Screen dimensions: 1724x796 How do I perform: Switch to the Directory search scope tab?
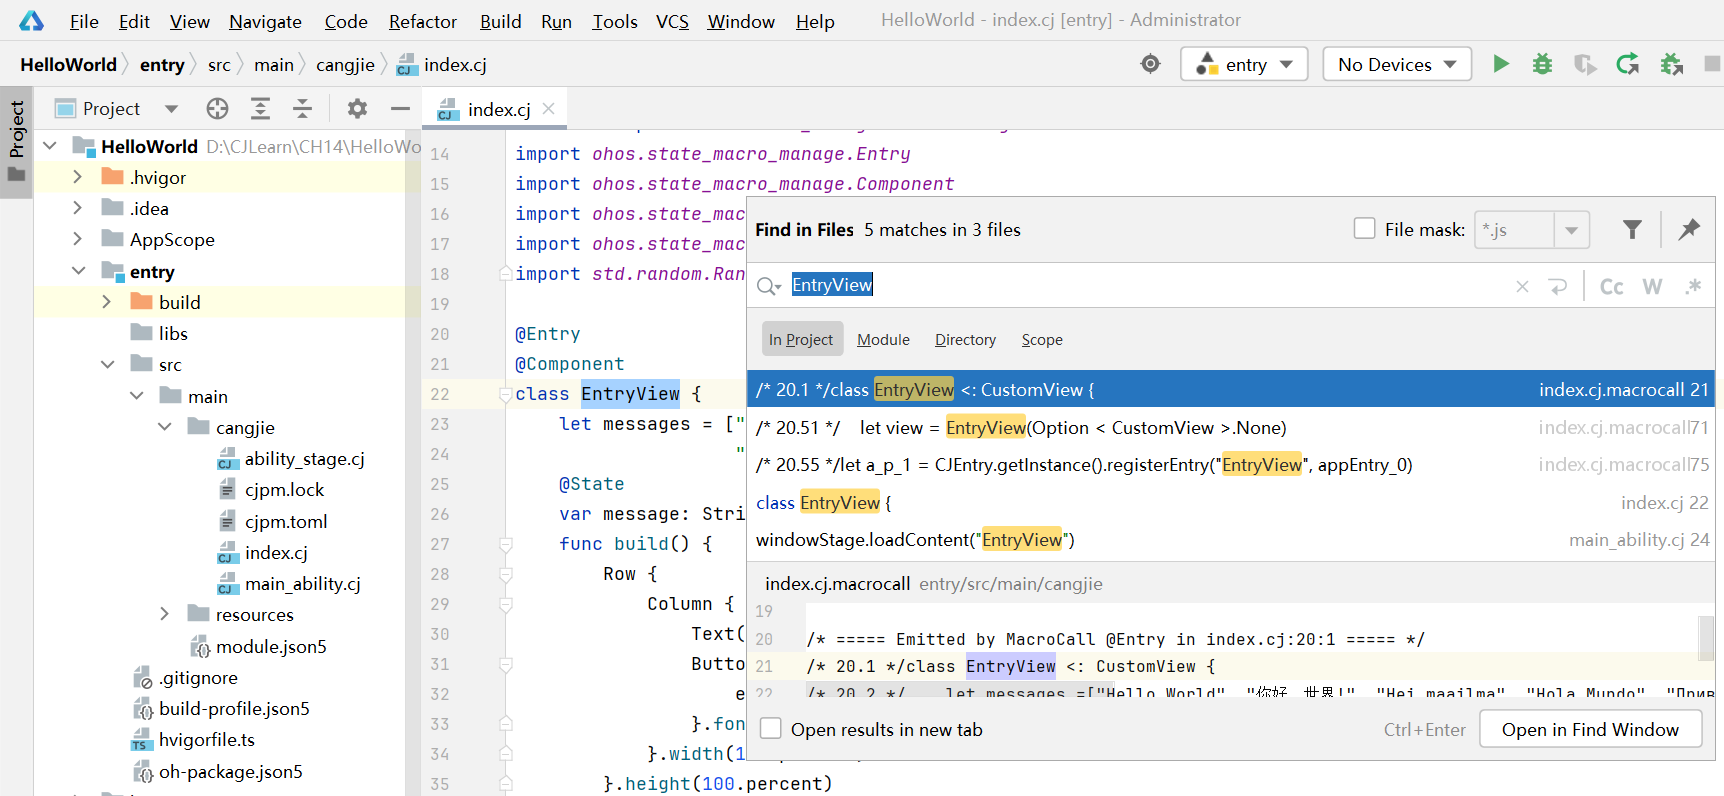965,340
